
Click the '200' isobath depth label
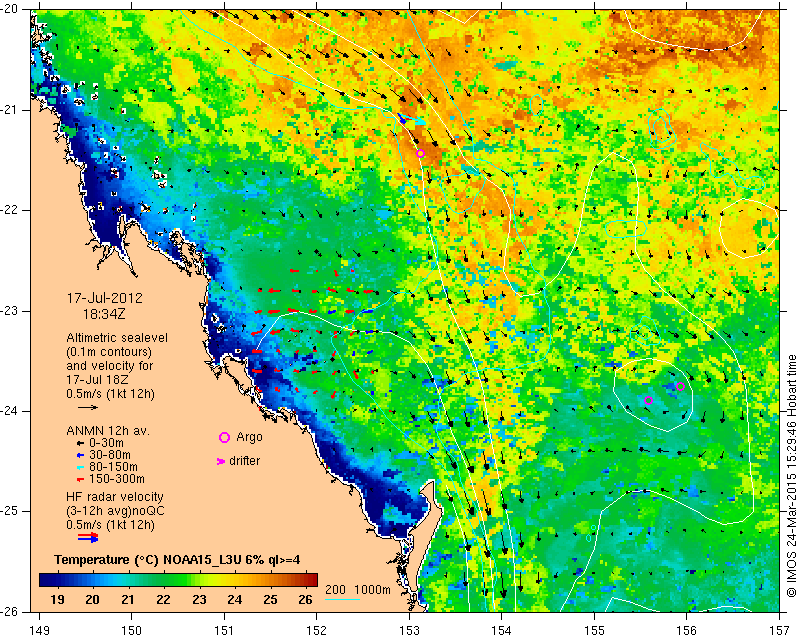(x=336, y=590)
